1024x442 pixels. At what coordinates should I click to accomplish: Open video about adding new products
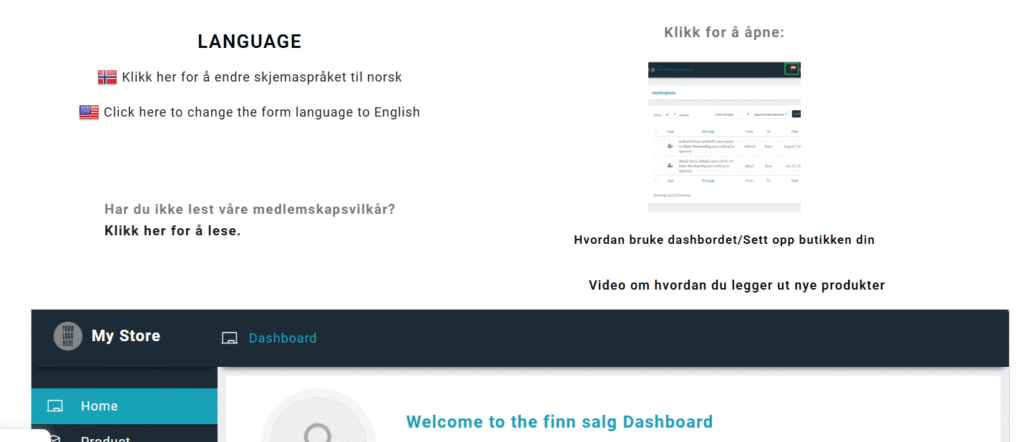click(x=736, y=285)
